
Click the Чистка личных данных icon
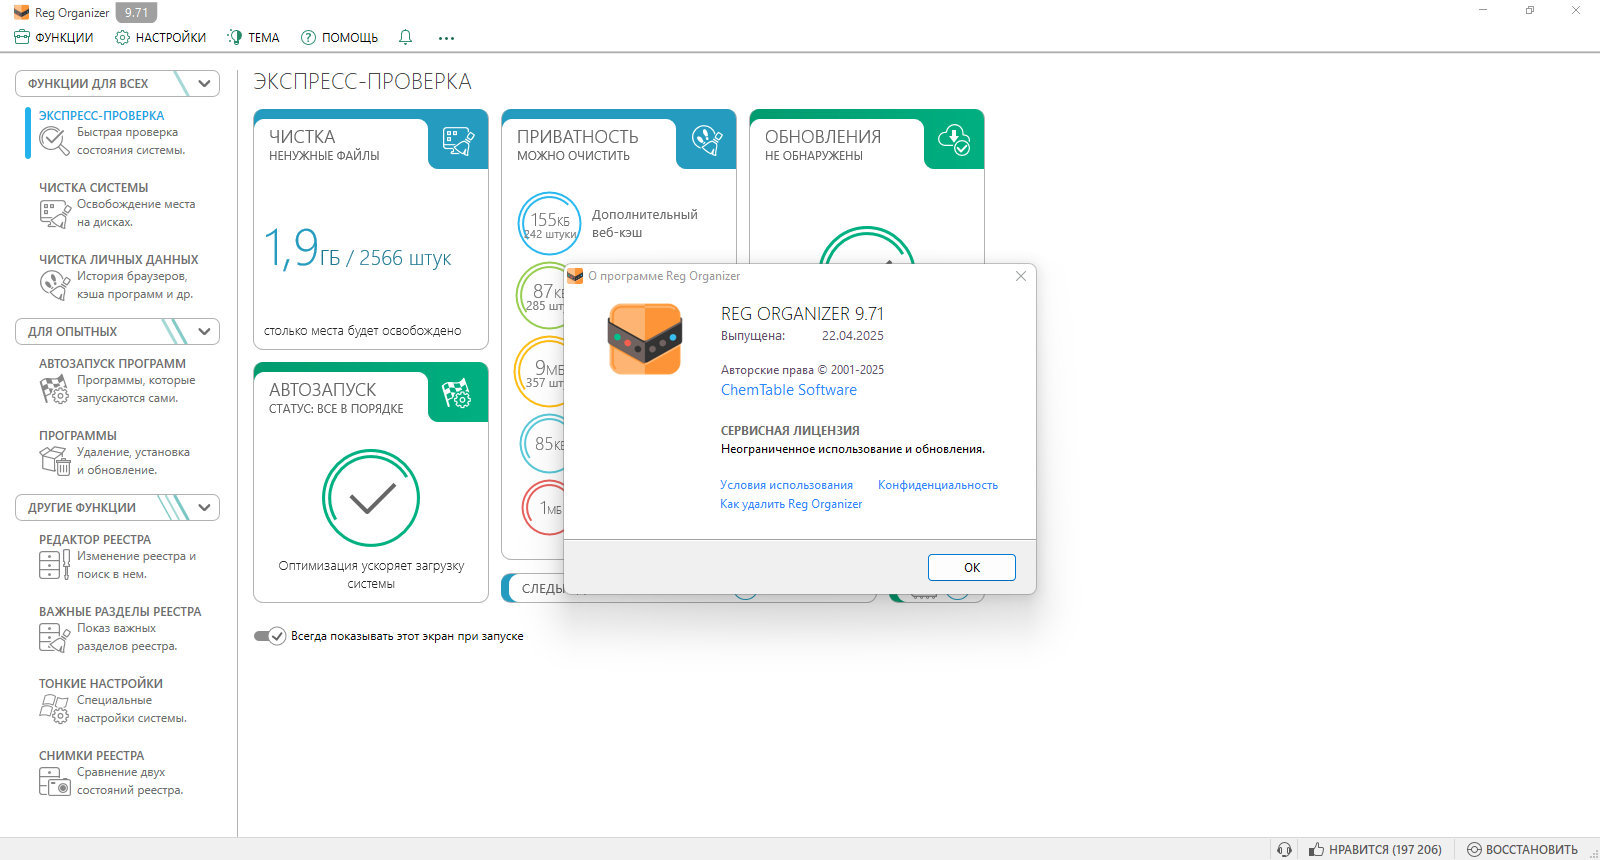54,285
